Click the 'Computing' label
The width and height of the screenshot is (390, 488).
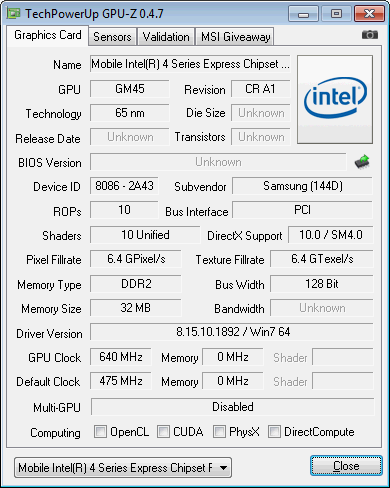pyautogui.click(x=55, y=433)
